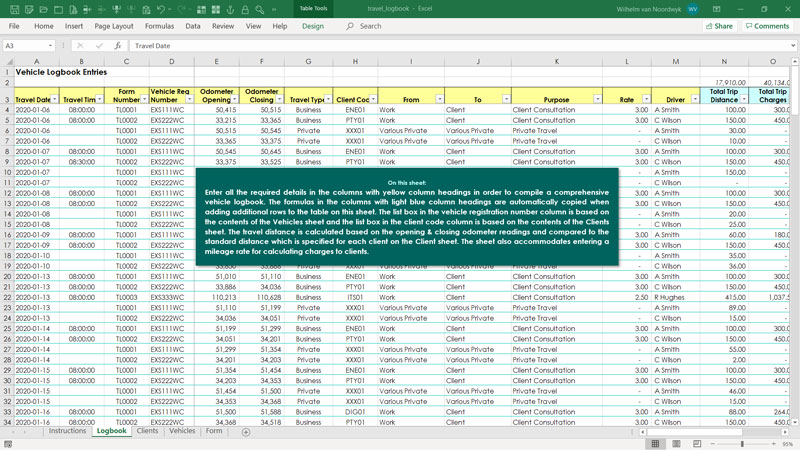The width and height of the screenshot is (800, 450).
Task: Click zoom in plus icon in status bar
Action: (773, 444)
